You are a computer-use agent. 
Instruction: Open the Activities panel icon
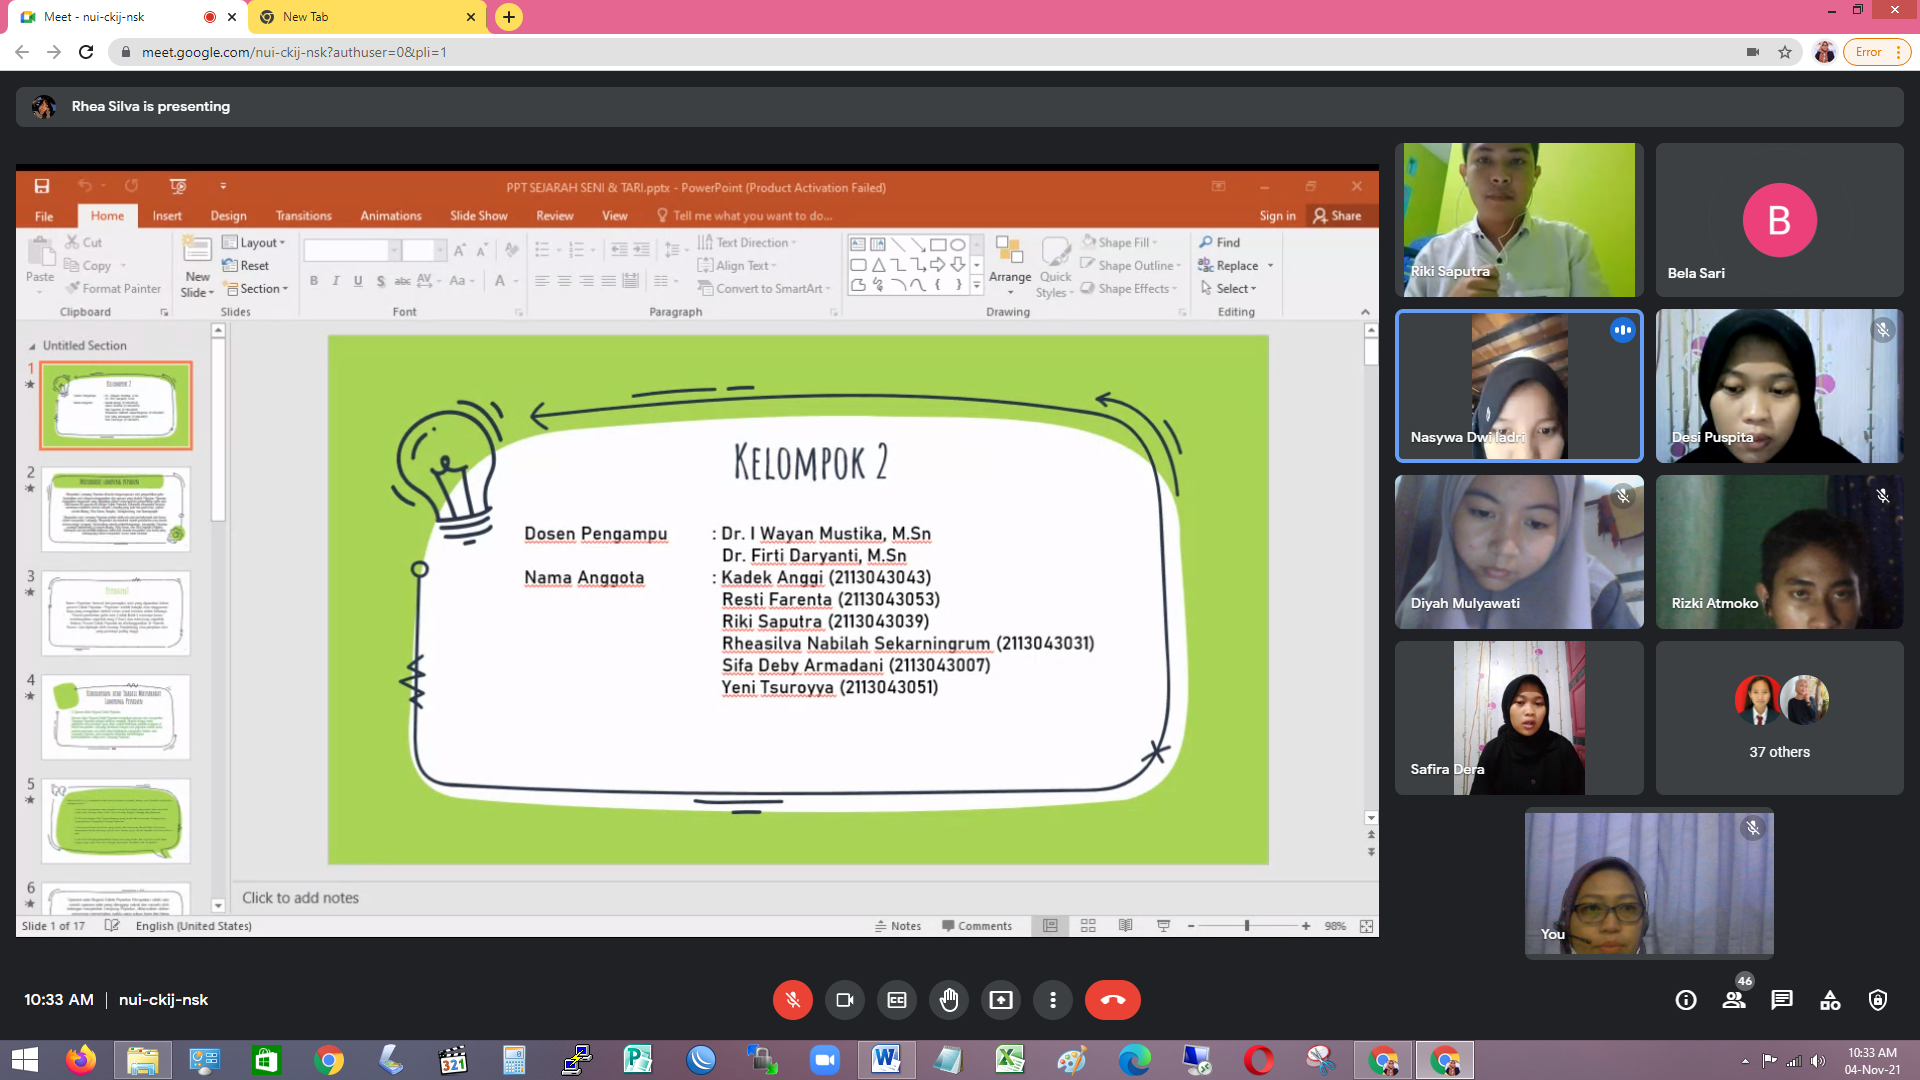(x=1830, y=1000)
